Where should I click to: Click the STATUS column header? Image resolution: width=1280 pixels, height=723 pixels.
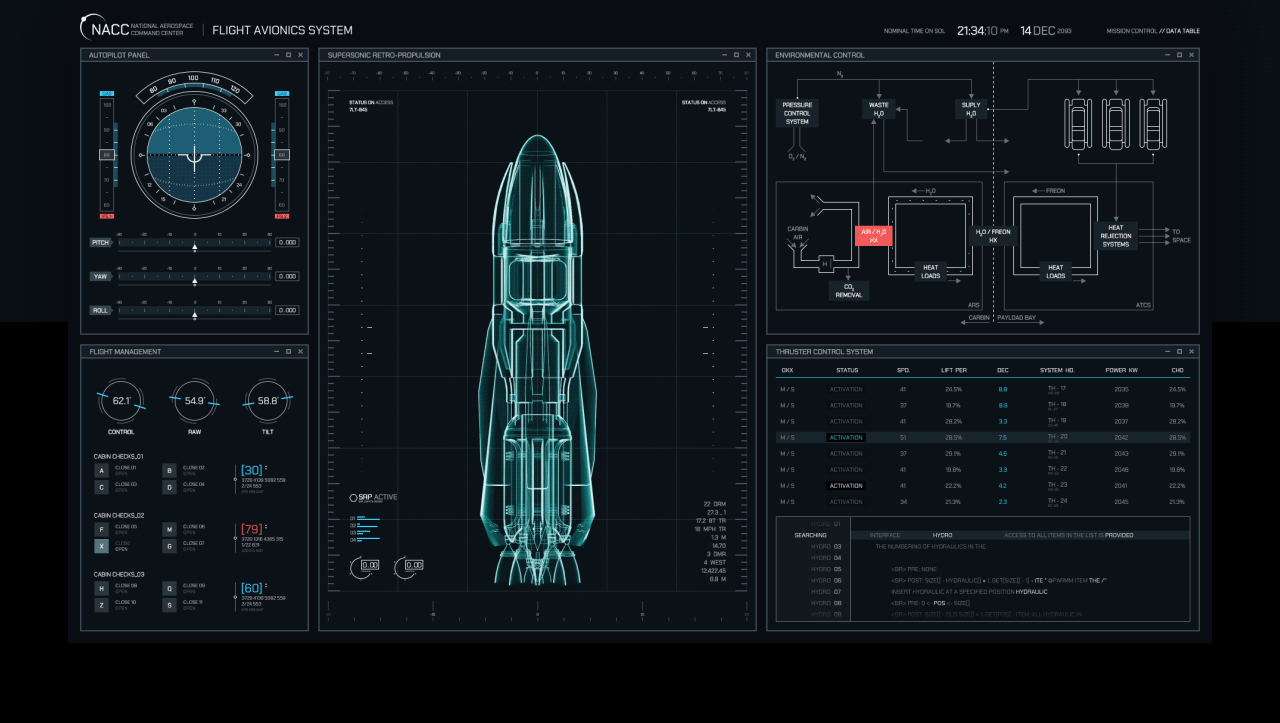pos(847,370)
